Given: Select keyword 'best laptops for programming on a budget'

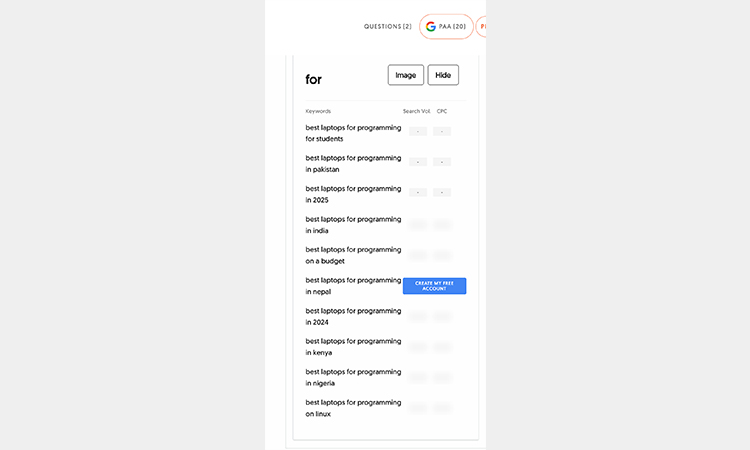Looking at the screenshot, I should click(x=353, y=255).
